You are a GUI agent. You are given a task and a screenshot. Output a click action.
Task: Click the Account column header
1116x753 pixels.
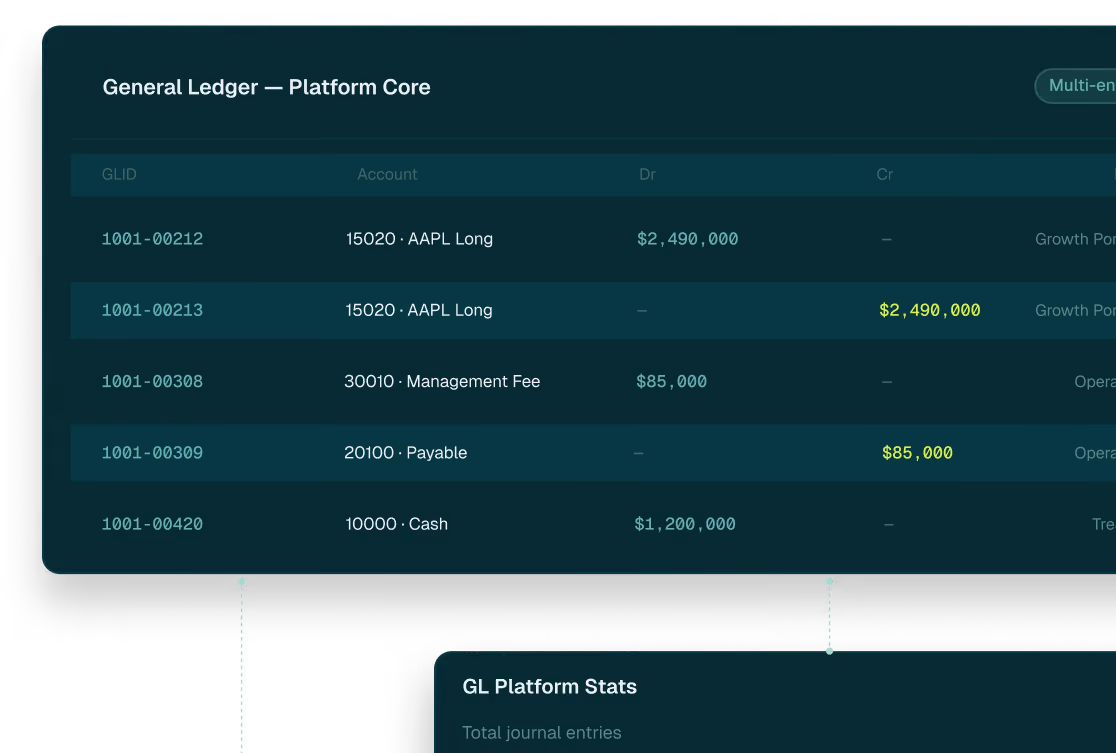point(387,174)
